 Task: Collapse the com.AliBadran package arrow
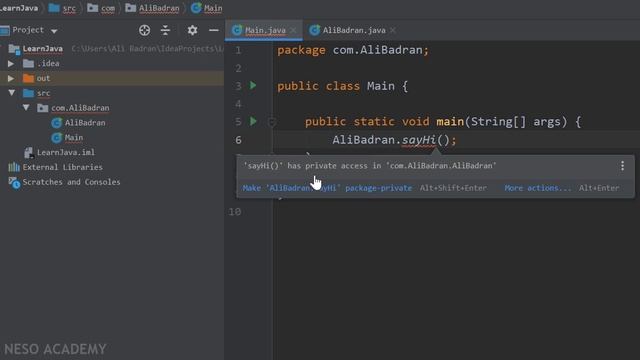(26, 108)
